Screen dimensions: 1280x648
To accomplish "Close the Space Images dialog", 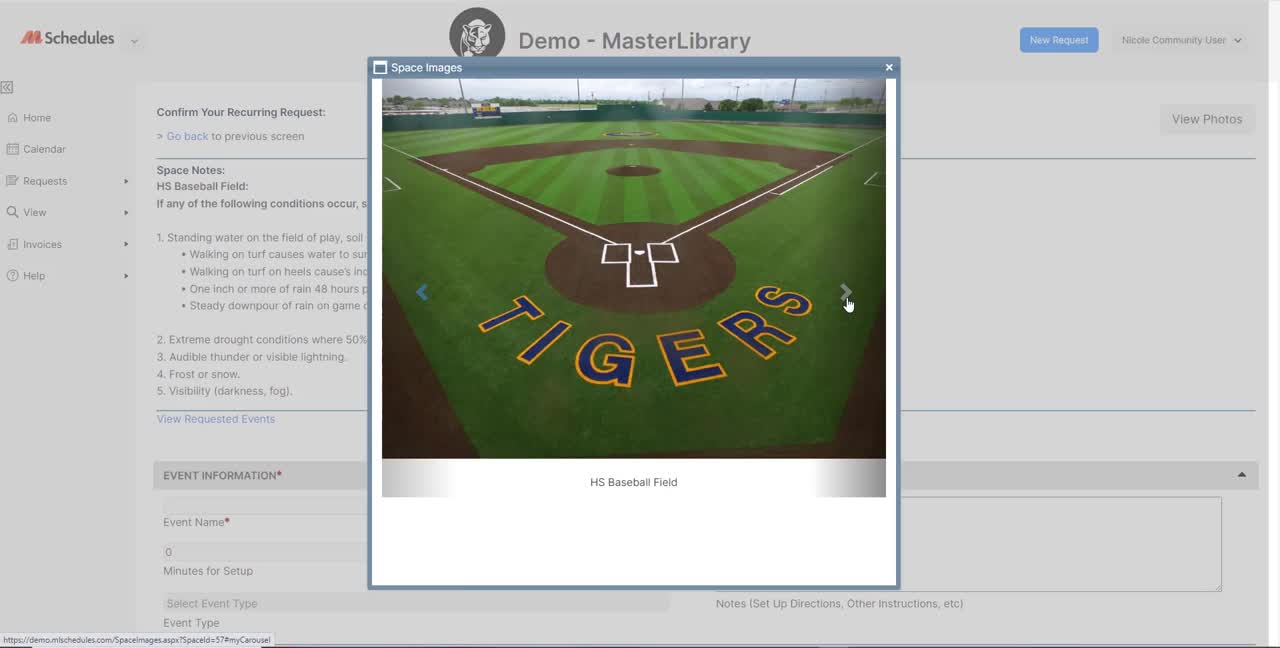I will (x=888, y=68).
